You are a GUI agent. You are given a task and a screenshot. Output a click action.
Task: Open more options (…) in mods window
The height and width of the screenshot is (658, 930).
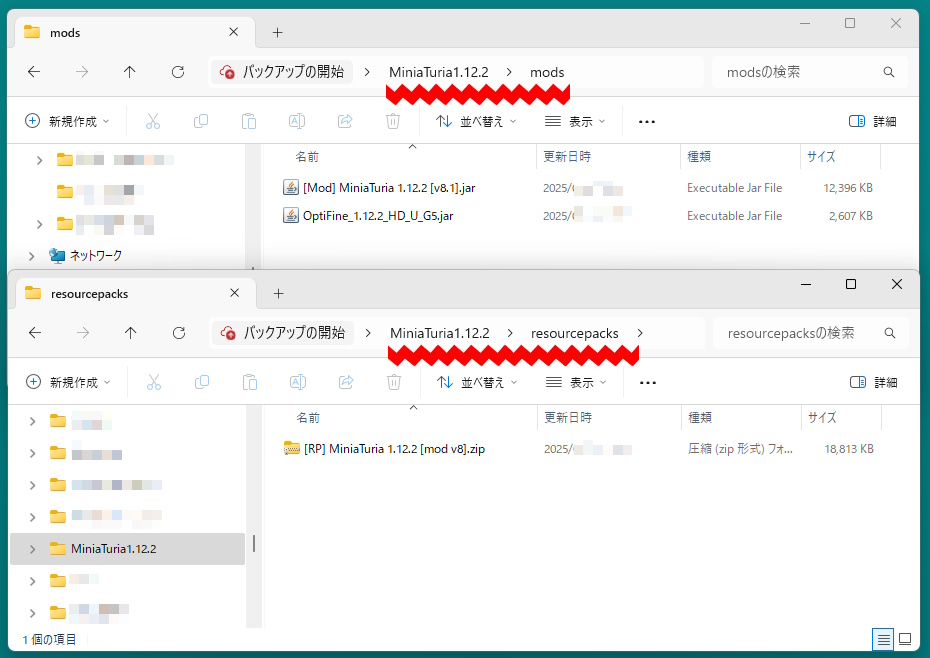[x=646, y=122]
